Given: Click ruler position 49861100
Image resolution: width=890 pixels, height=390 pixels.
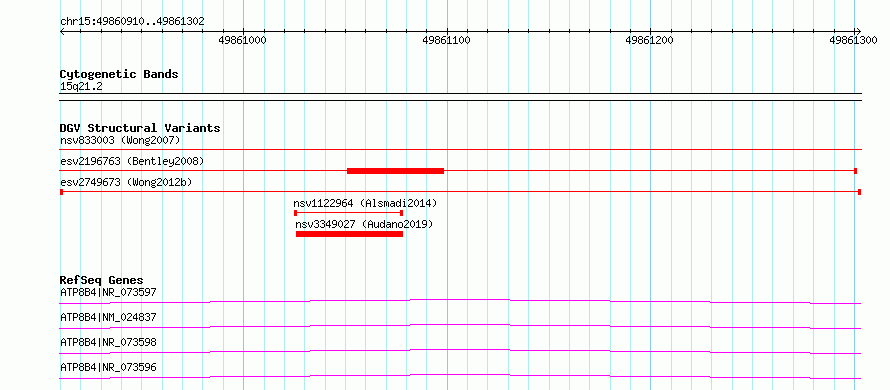Looking at the screenshot, I should (x=446, y=40).
